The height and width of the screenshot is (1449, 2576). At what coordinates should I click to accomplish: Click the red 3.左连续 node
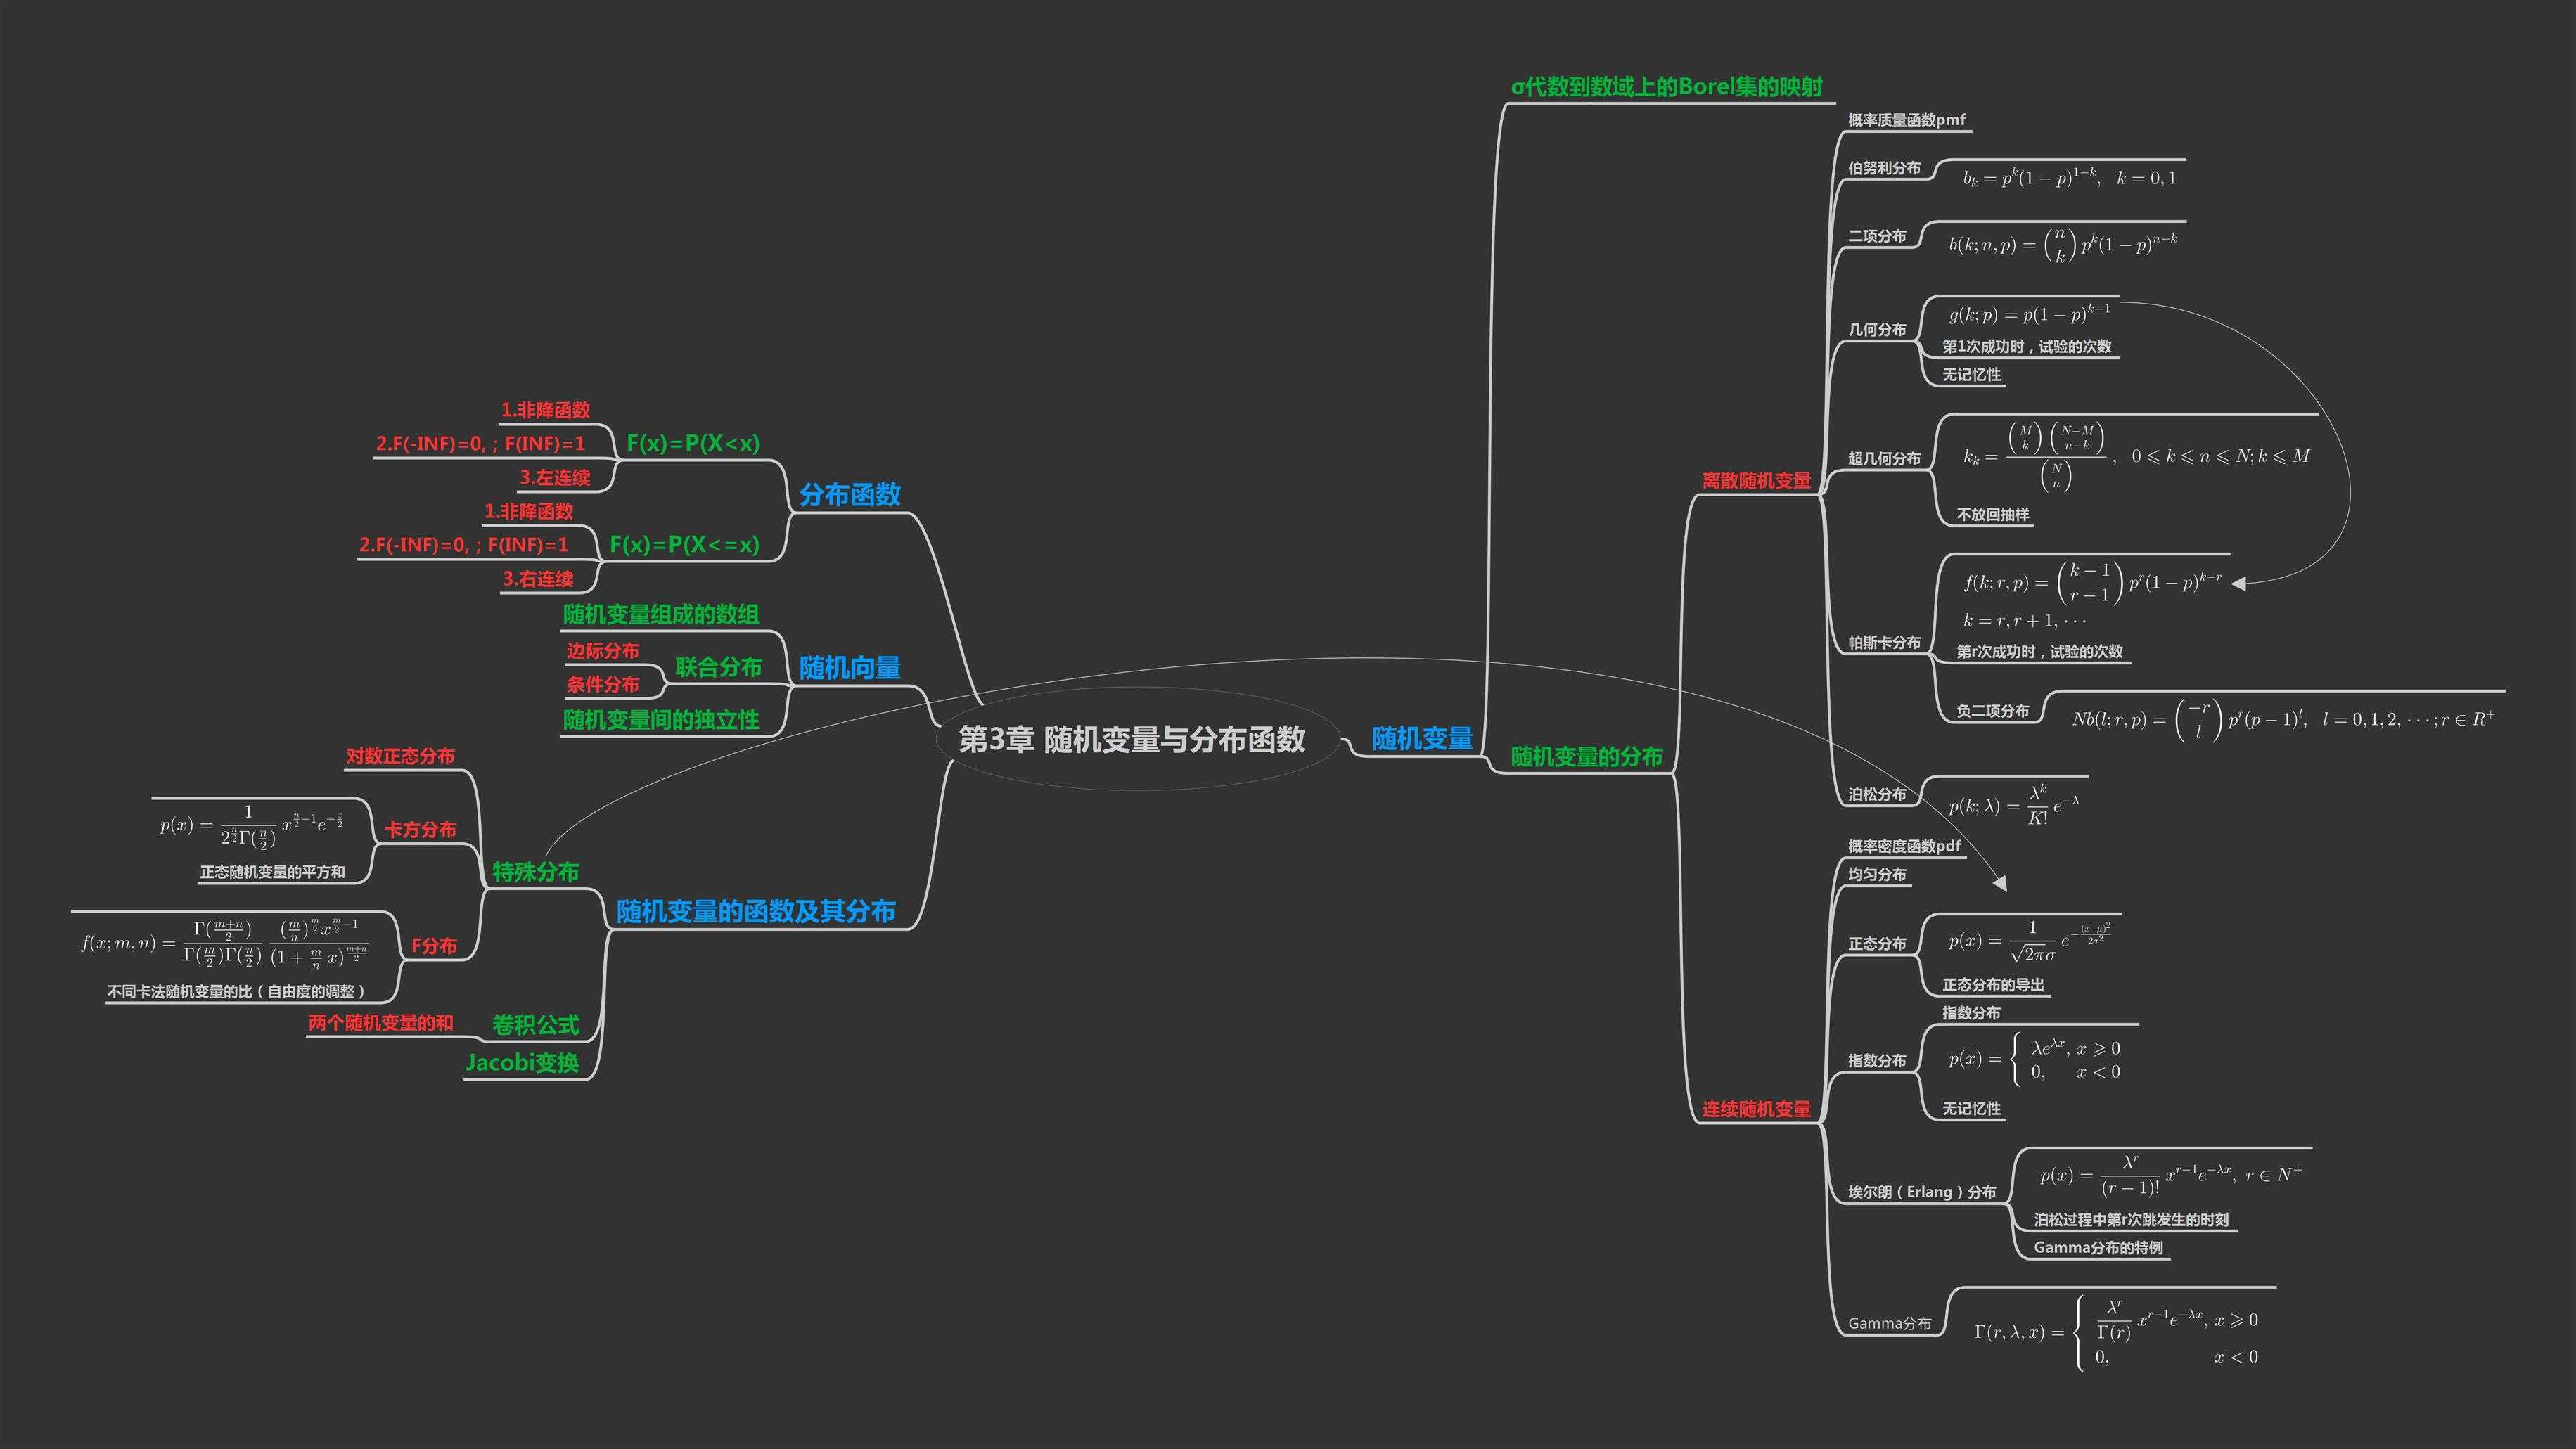click(x=555, y=478)
